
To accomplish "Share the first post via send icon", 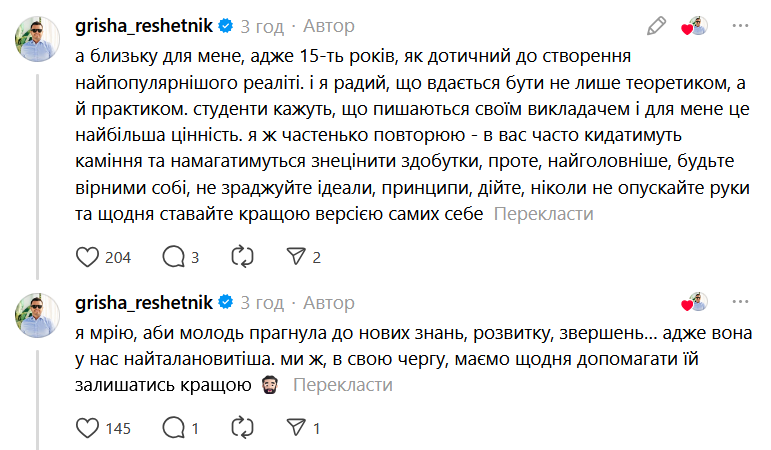I will click(x=295, y=257).
